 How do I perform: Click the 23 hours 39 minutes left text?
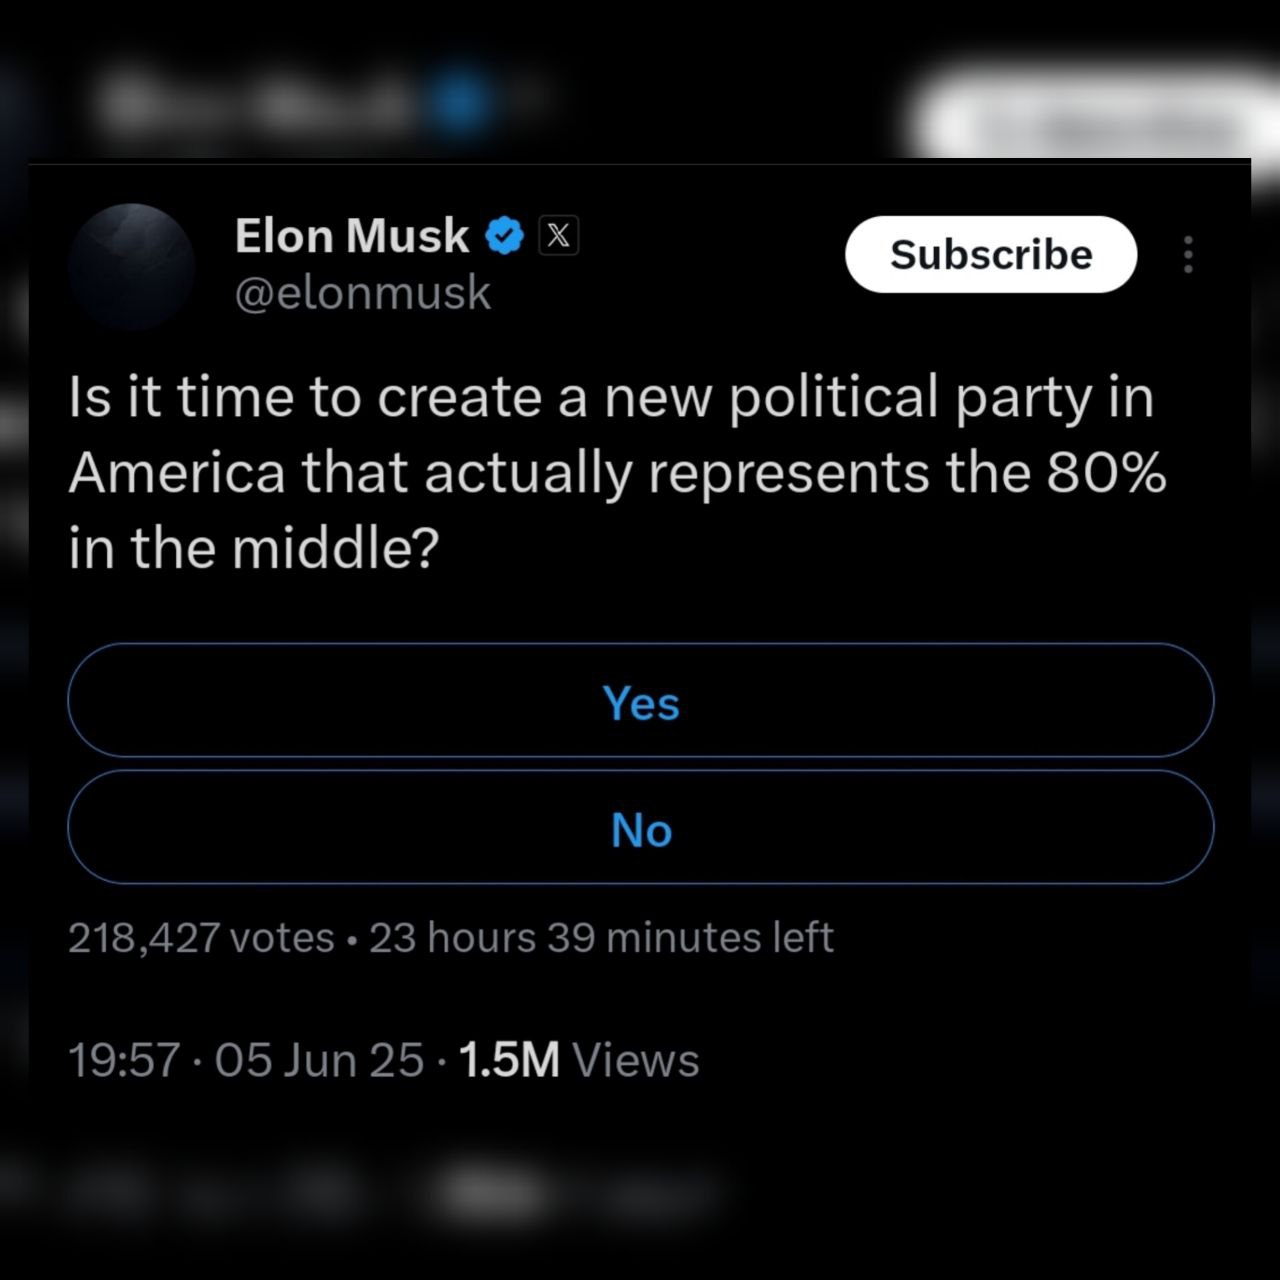tap(601, 938)
